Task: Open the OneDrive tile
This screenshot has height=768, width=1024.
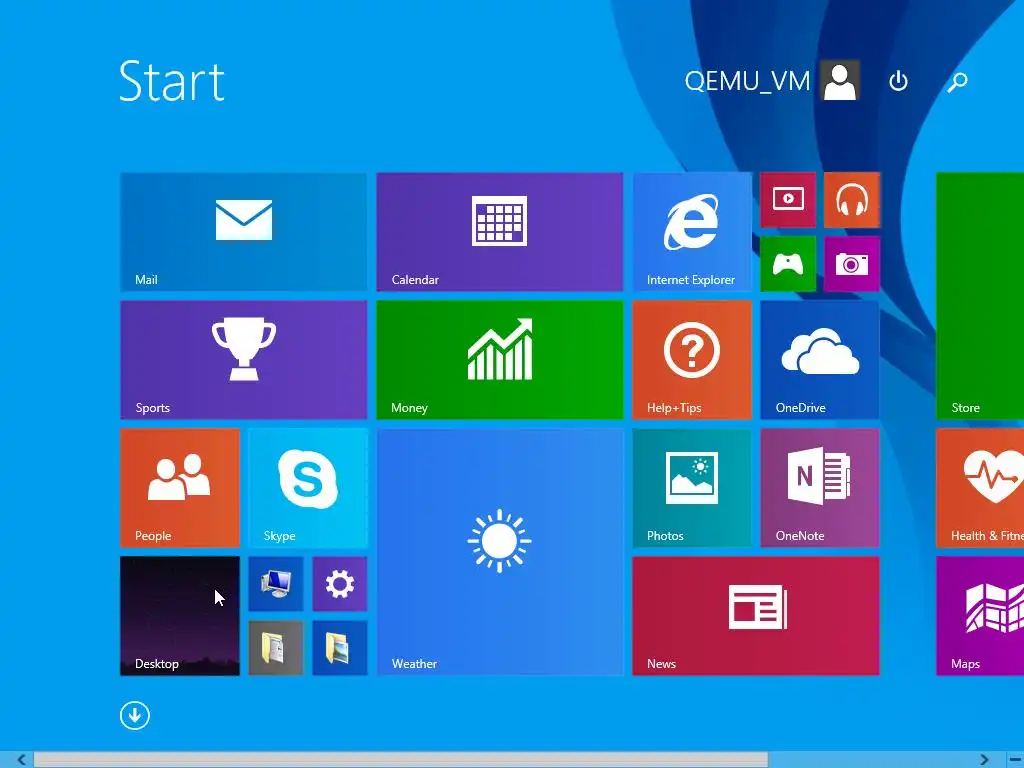Action: 820,360
